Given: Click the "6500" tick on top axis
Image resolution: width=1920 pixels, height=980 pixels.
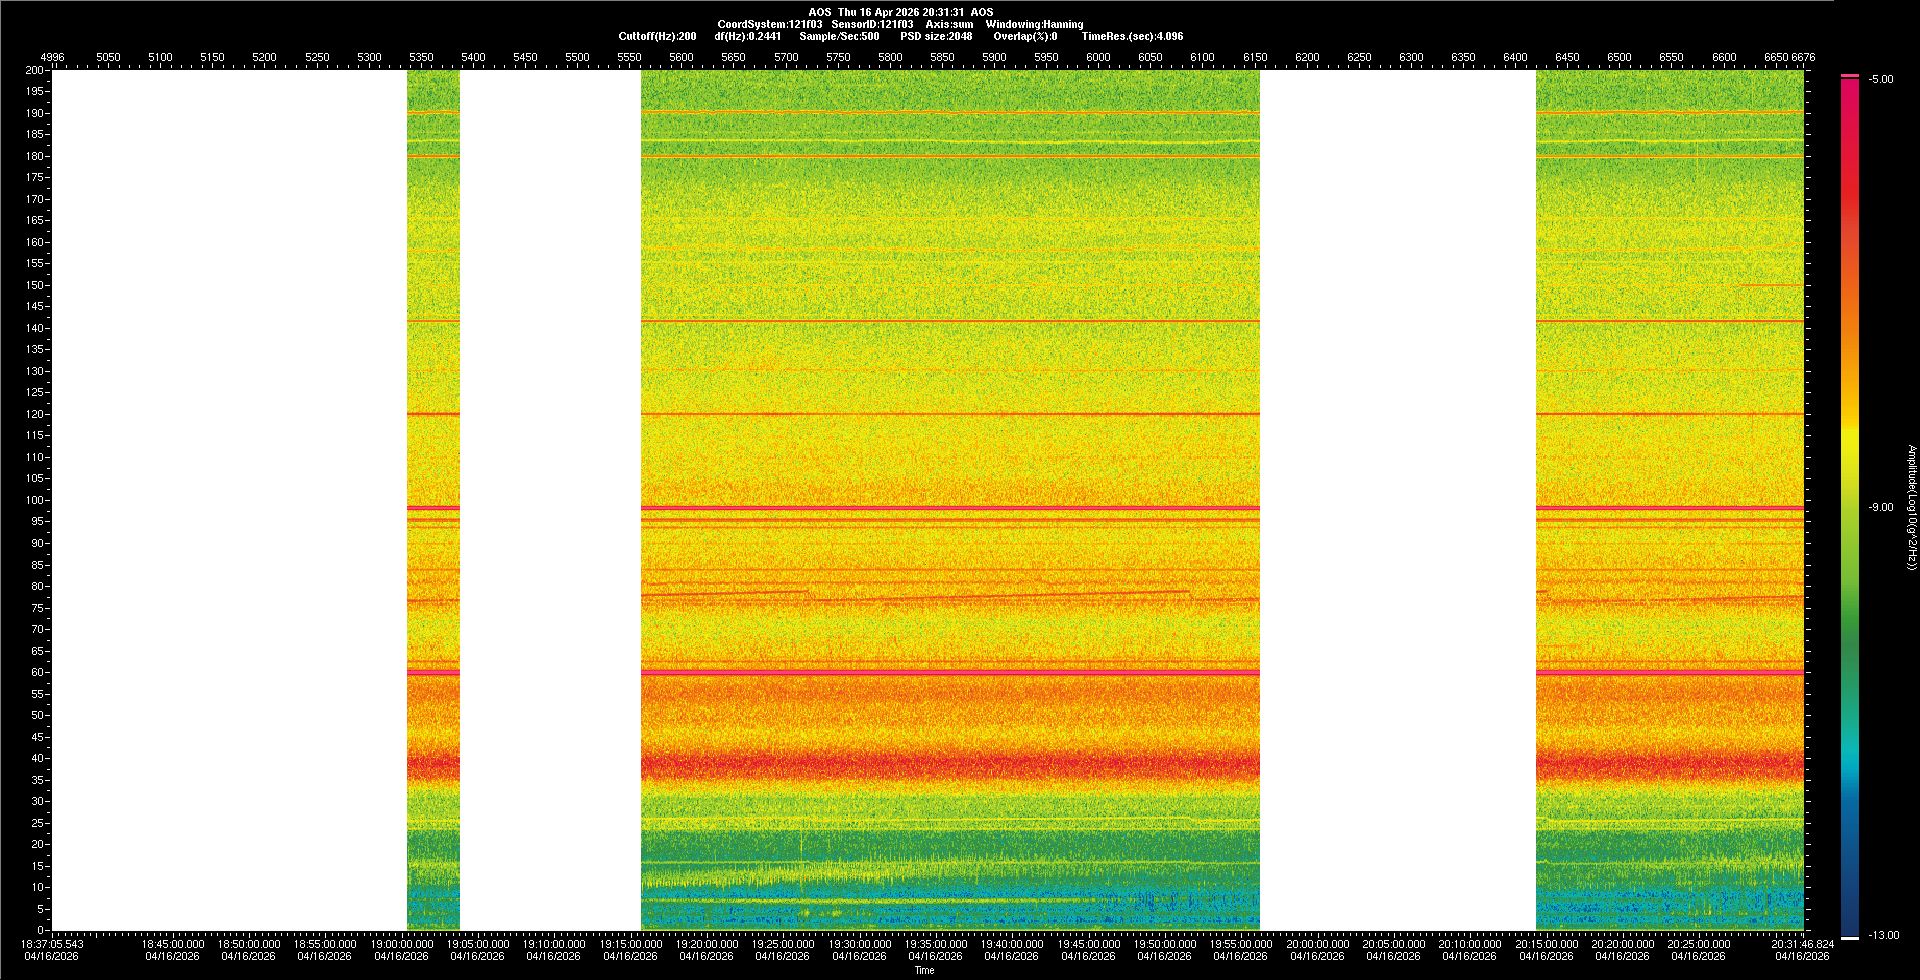Looking at the screenshot, I should pos(1619,57).
